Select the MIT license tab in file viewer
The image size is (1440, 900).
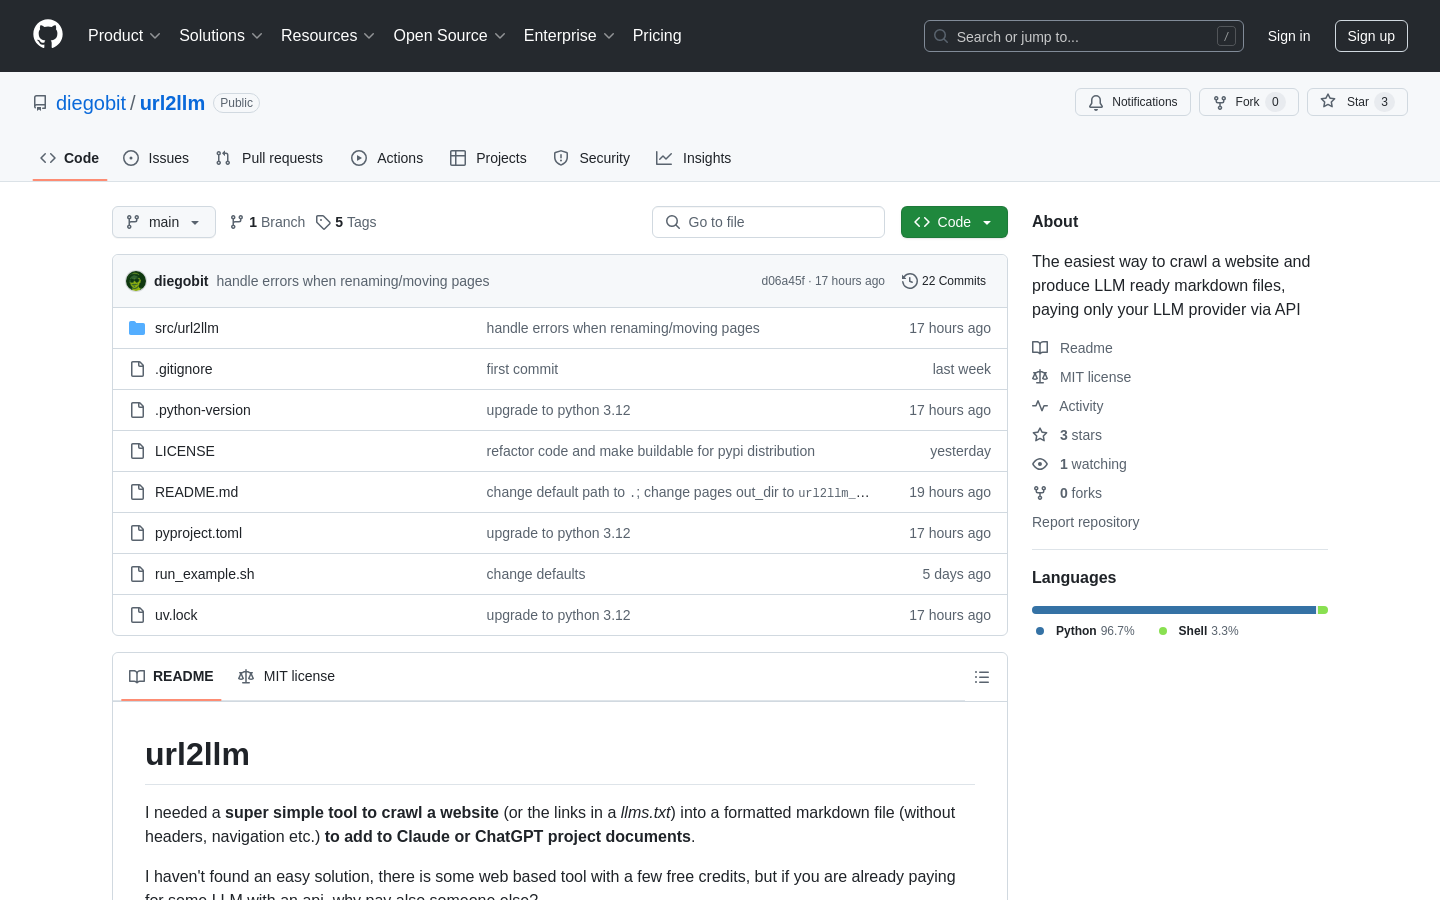tap(286, 677)
